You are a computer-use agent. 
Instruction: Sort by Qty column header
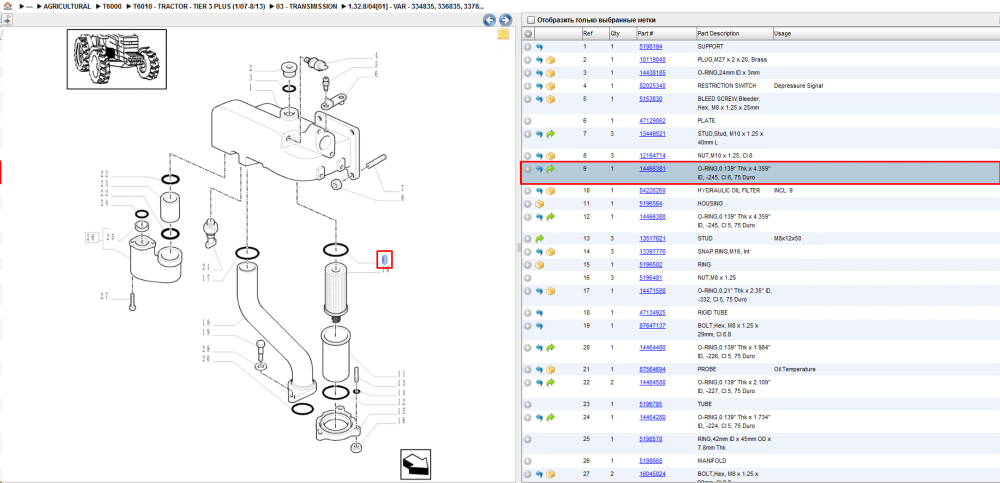point(615,33)
